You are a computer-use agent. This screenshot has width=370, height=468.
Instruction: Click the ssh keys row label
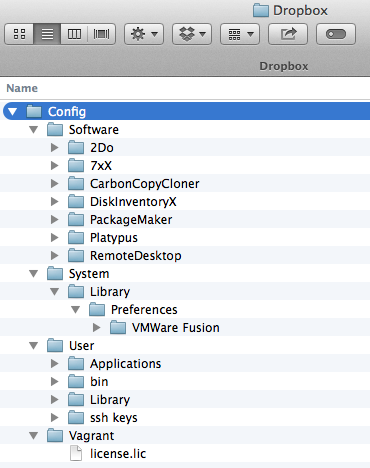pyautogui.click(x=114, y=418)
